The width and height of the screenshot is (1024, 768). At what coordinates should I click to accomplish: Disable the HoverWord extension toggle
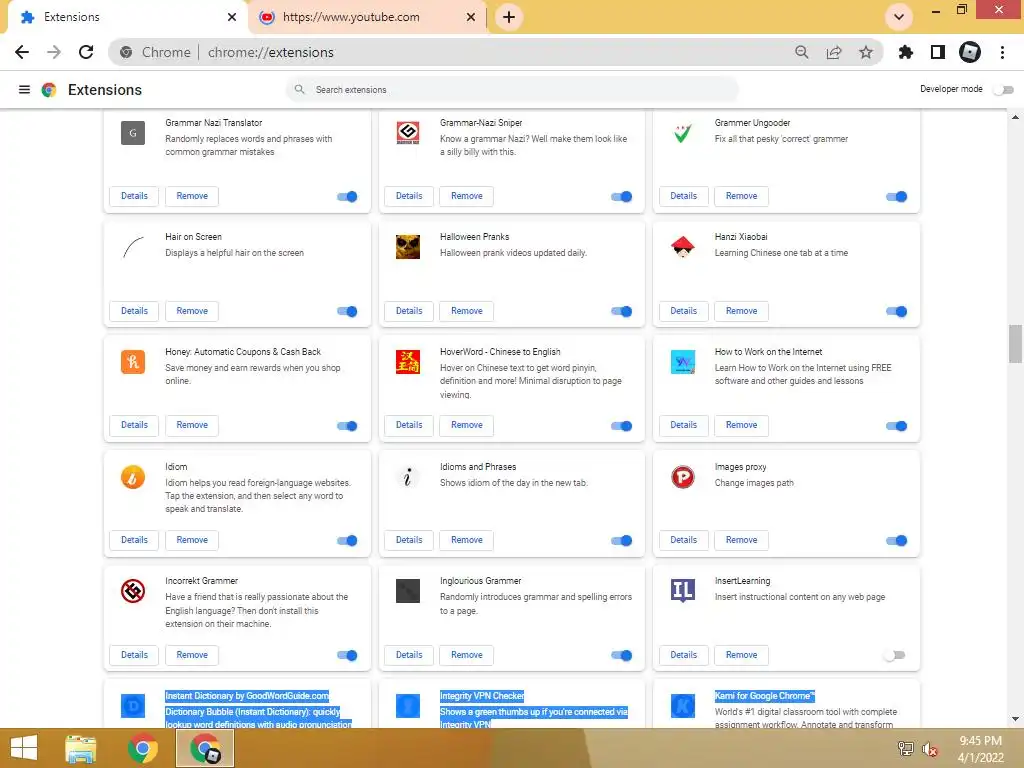[622, 426]
